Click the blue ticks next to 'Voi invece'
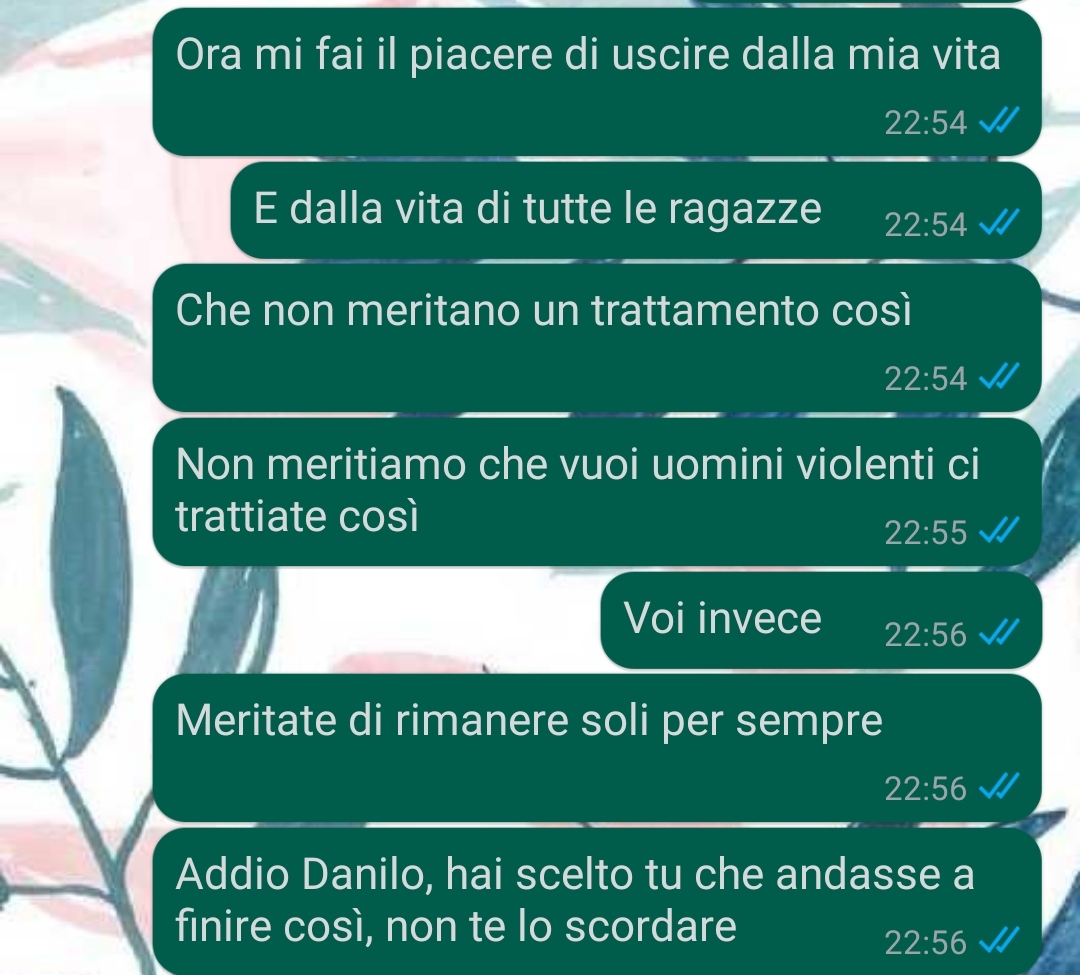1080x975 pixels. (x=999, y=633)
